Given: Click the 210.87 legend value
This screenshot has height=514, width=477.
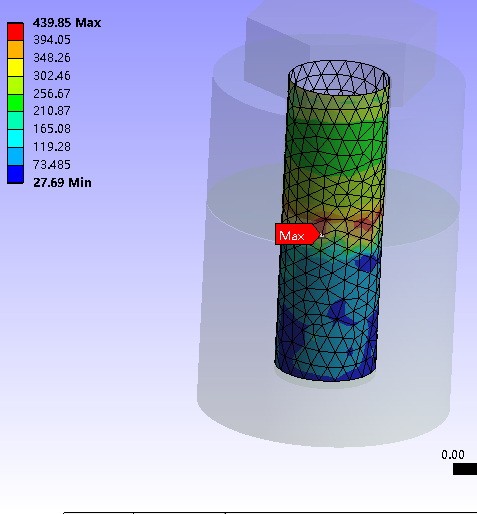Looking at the screenshot, I should pos(52,111).
